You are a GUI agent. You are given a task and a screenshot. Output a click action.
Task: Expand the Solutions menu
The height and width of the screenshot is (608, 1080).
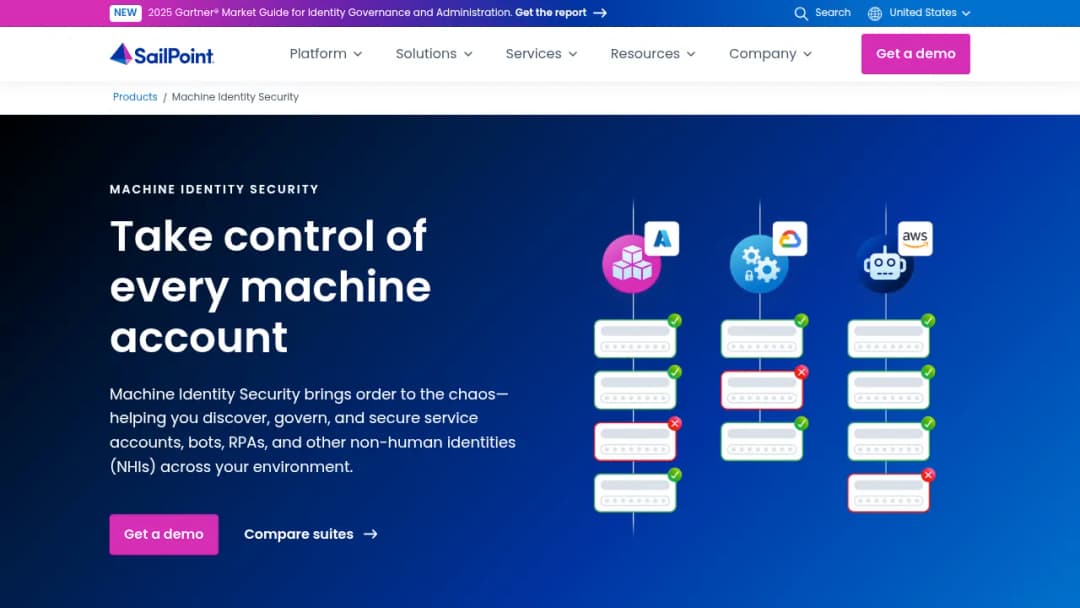(x=434, y=54)
